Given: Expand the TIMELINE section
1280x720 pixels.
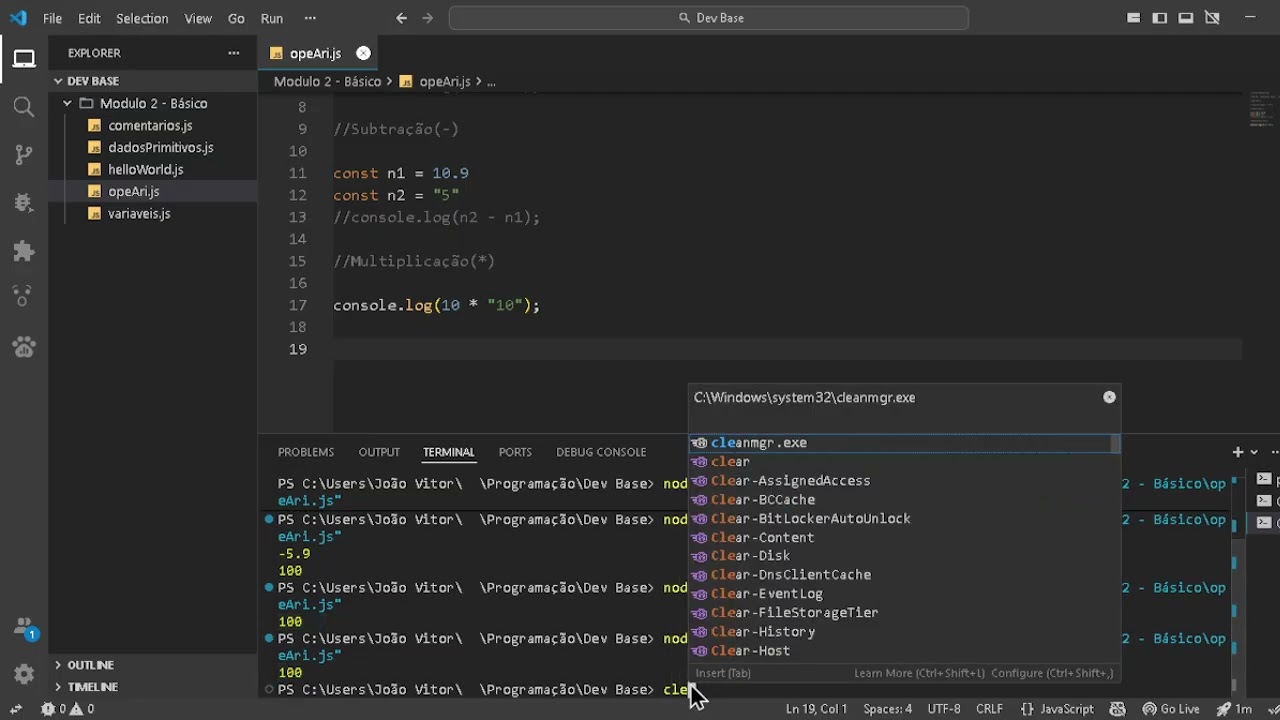Looking at the screenshot, I should (153, 687).
